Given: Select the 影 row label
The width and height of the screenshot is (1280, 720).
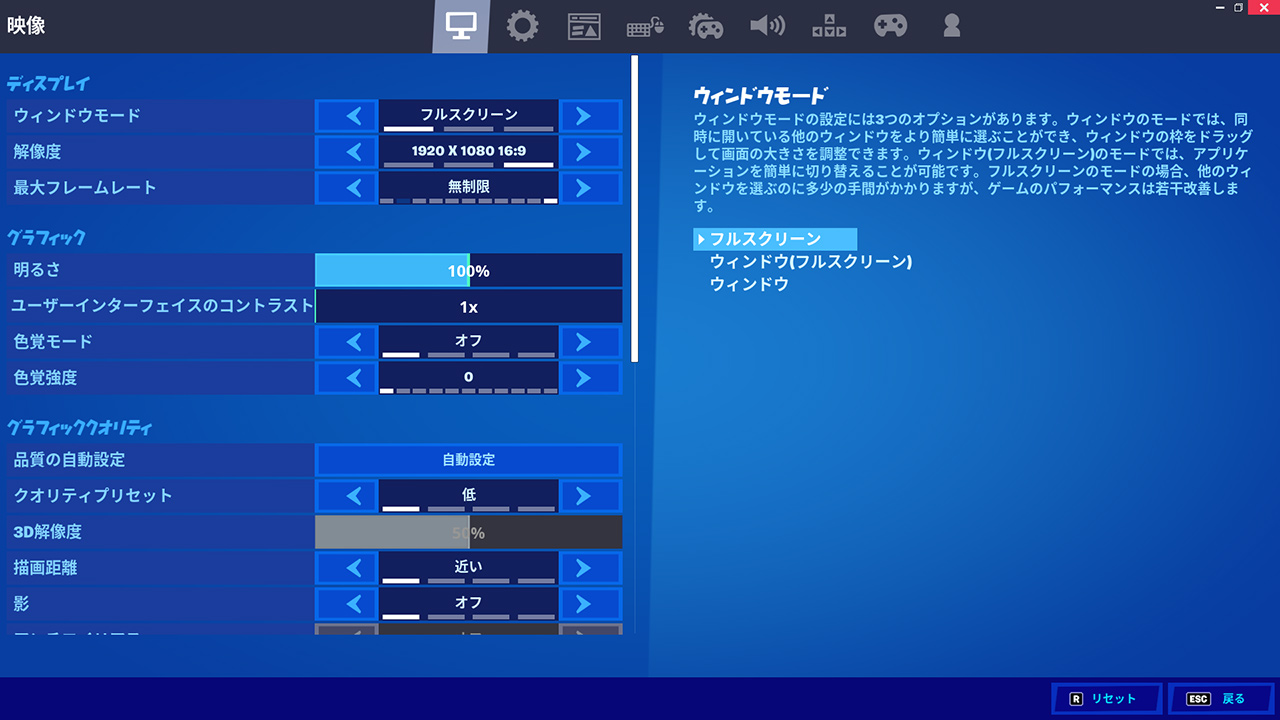Looking at the screenshot, I should click(x=21, y=604).
